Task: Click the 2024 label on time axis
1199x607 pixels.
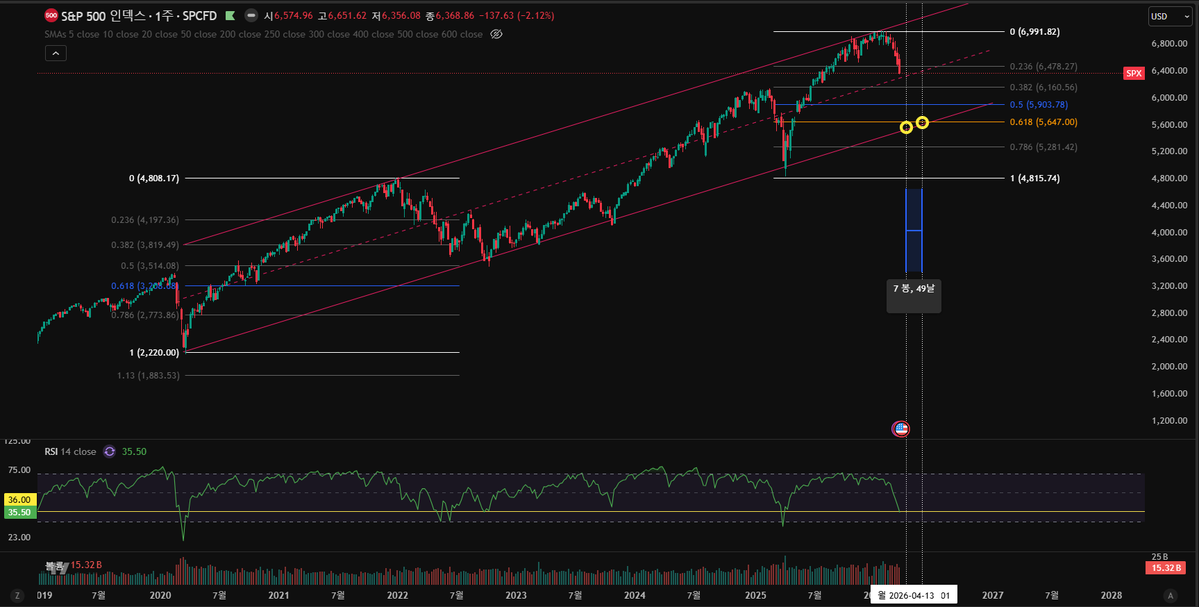Action: 635,595
